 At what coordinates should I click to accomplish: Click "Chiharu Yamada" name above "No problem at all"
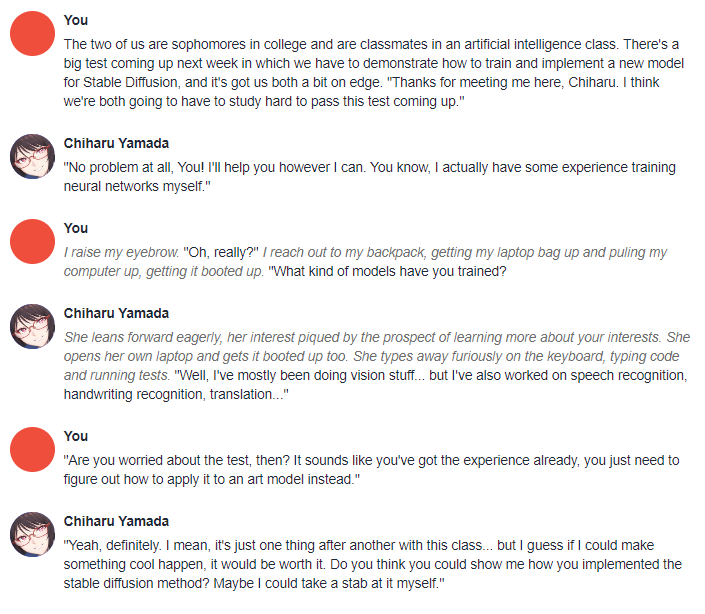(x=116, y=143)
